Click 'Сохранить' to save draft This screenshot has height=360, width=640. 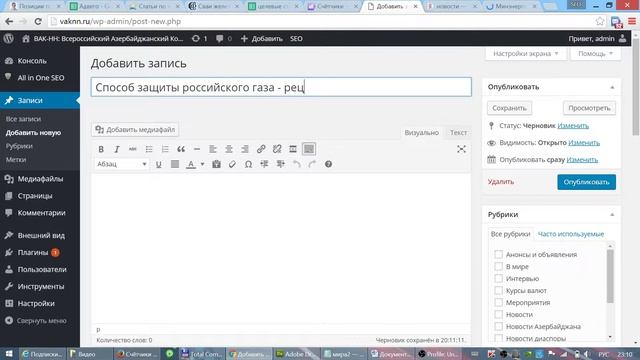pyautogui.click(x=509, y=108)
